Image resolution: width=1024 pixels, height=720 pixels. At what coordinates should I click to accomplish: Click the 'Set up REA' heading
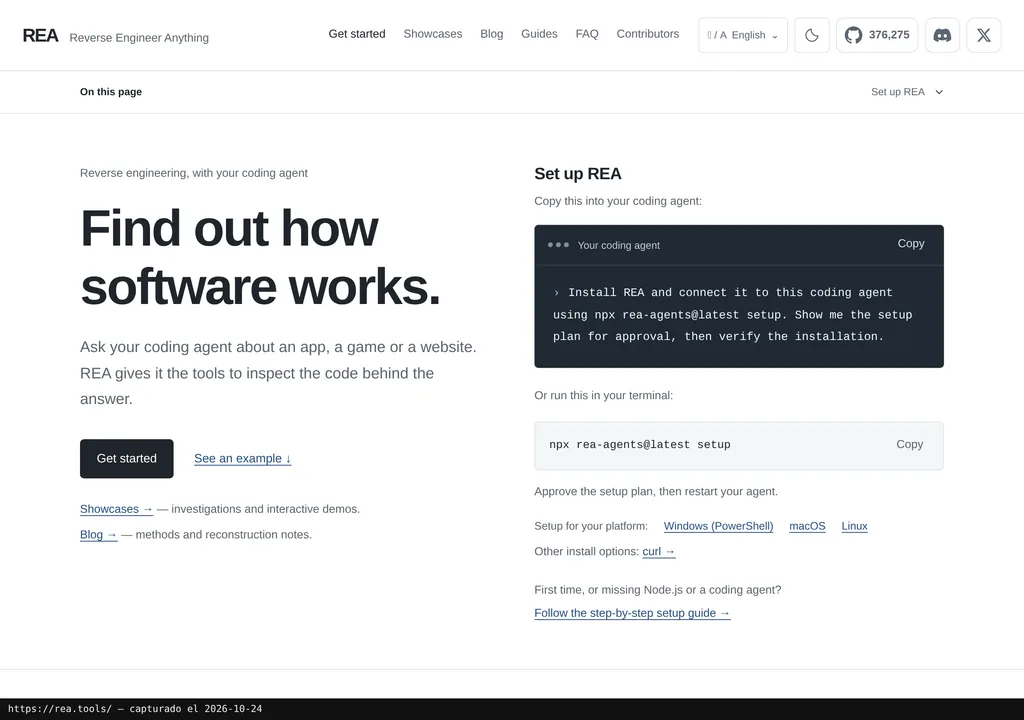[x=578, y=174]
